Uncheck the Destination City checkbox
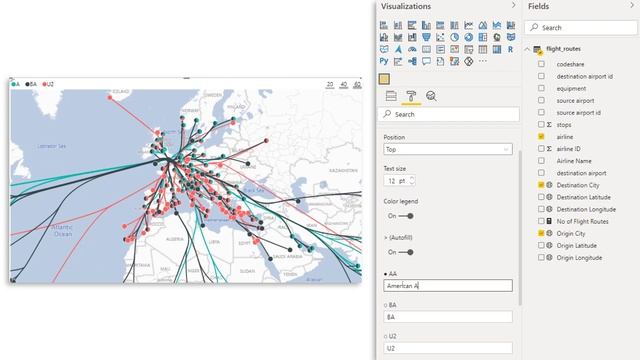 [x=541, y=185]
